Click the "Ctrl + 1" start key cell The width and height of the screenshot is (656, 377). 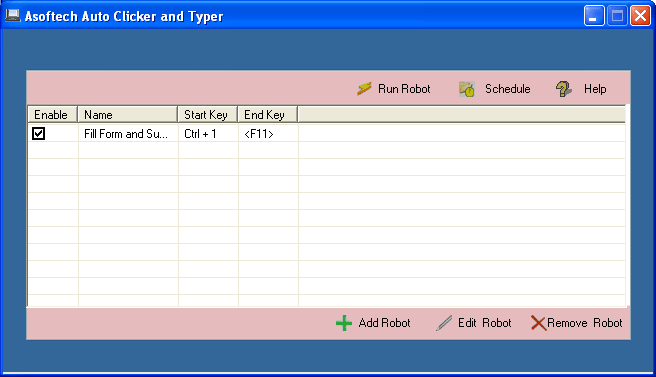click(x=200, y=134)
